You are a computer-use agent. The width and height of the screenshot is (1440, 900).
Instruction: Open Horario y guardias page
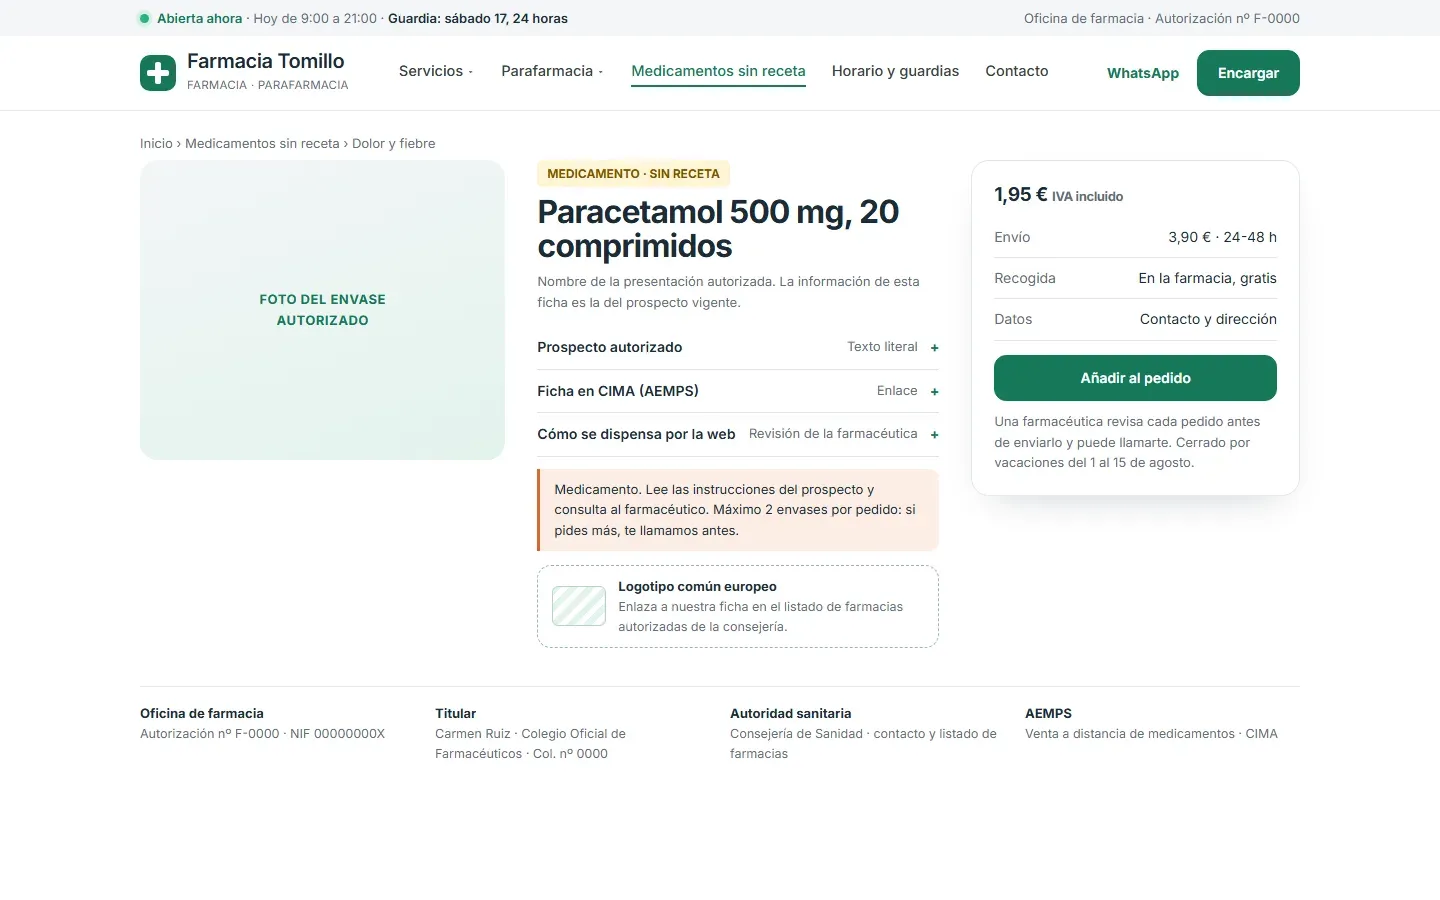[895, 71]
